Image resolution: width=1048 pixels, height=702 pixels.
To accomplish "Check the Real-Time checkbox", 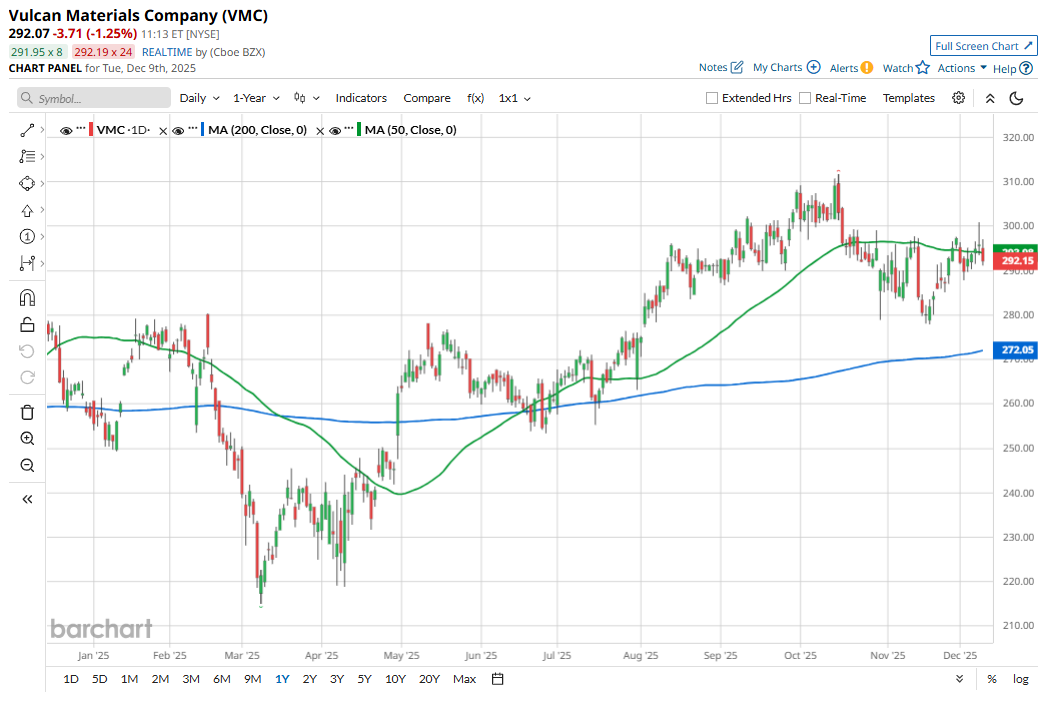I will pos(805,98).
